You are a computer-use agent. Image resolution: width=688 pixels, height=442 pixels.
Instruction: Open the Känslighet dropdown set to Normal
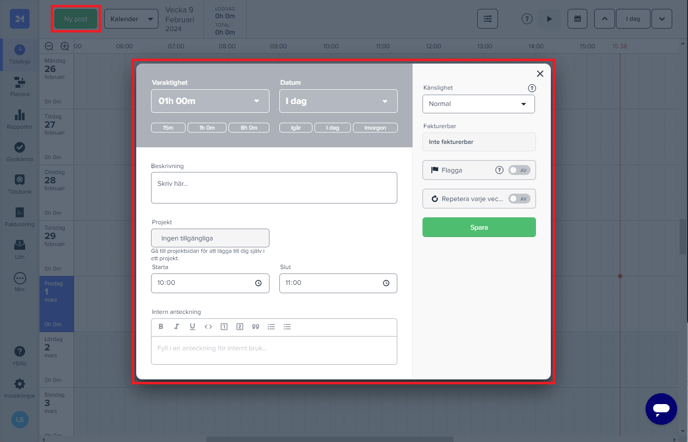click(x=479, y=104)
